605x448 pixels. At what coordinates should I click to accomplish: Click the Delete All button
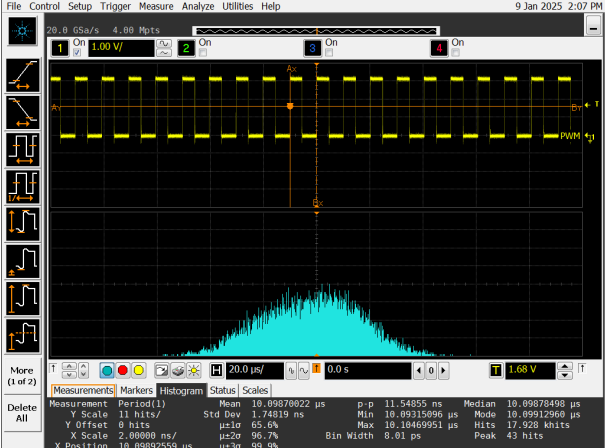coord(22,412)
